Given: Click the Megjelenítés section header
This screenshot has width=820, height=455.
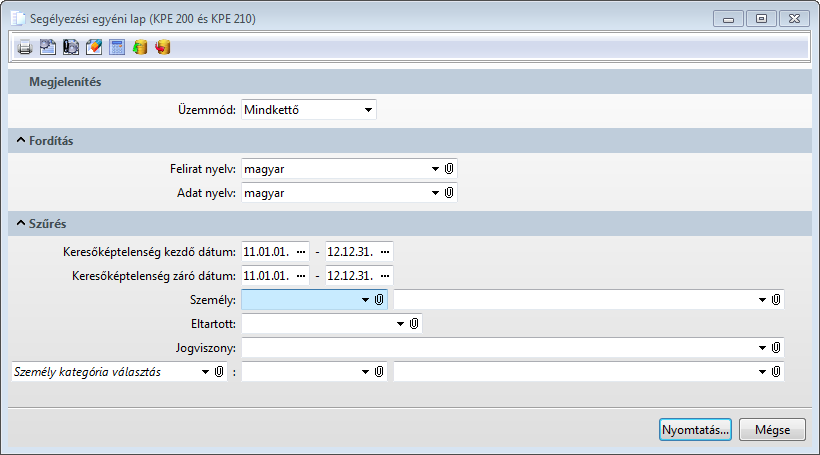Looking at the screenshot, I should click(409, 82).
